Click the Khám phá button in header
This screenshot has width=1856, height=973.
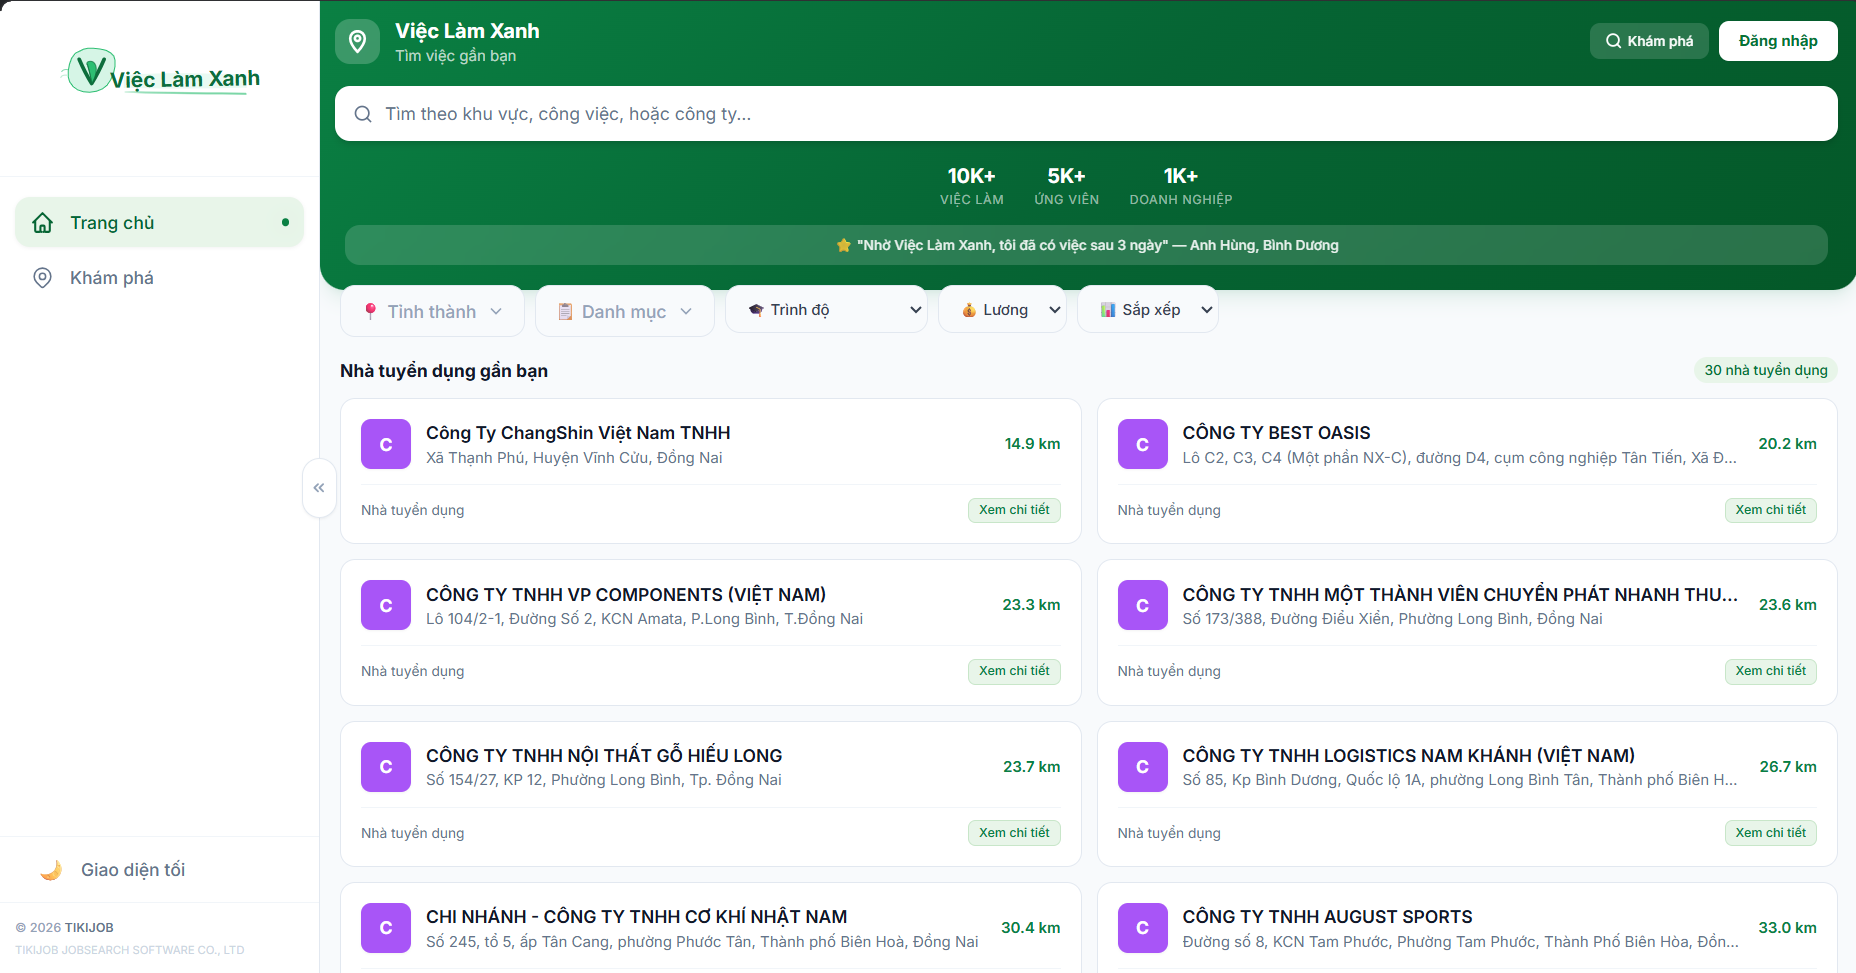coord(1649,41)
